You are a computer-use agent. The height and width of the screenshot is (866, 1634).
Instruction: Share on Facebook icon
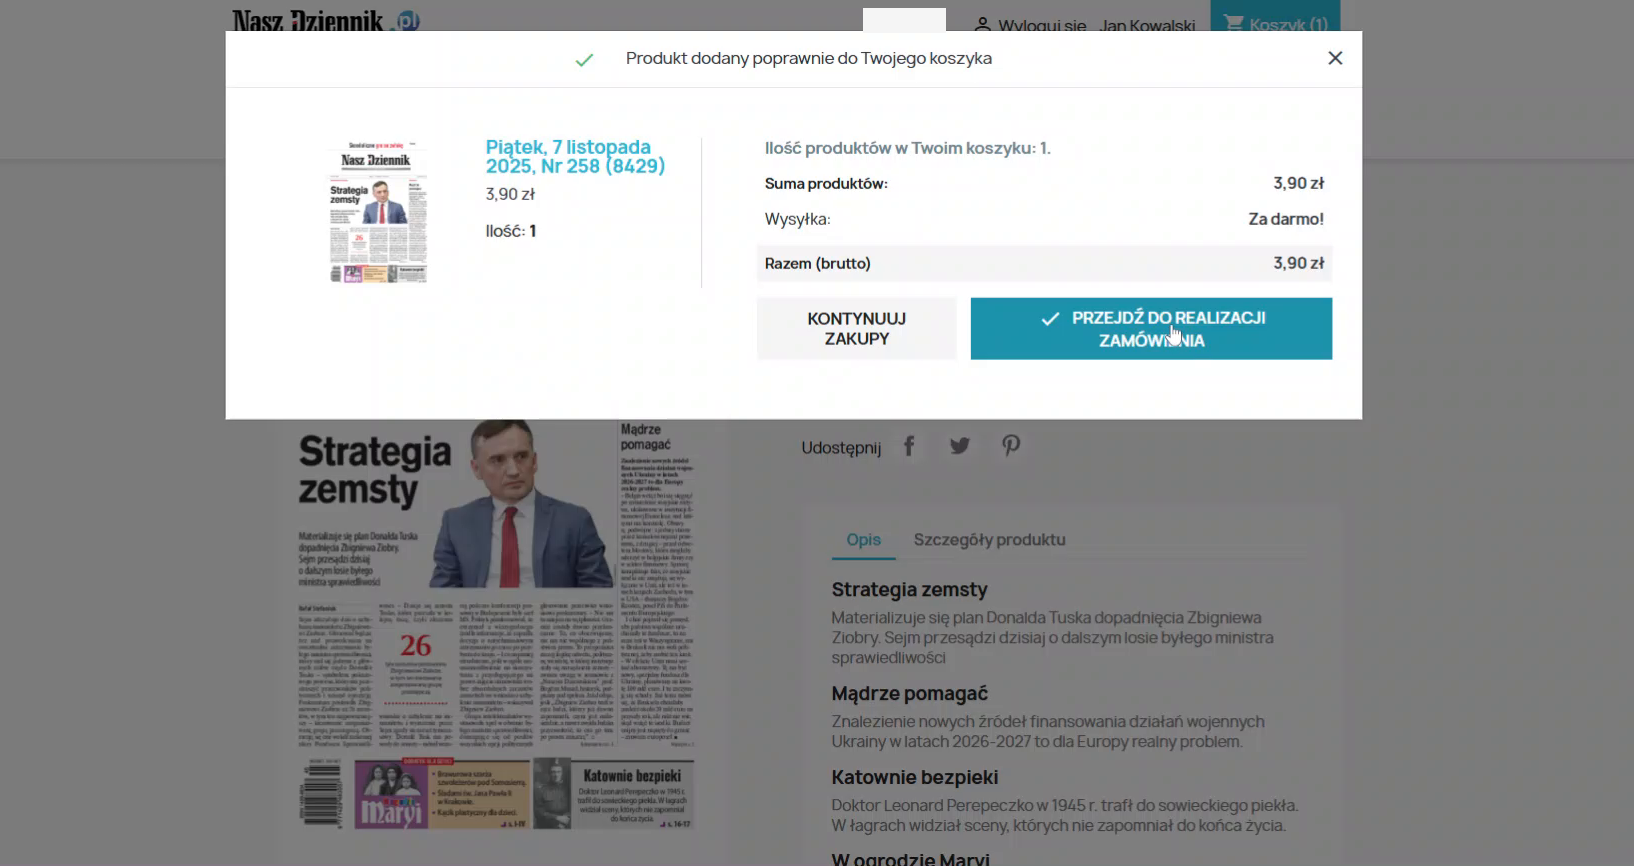click(x=909, y=446)
